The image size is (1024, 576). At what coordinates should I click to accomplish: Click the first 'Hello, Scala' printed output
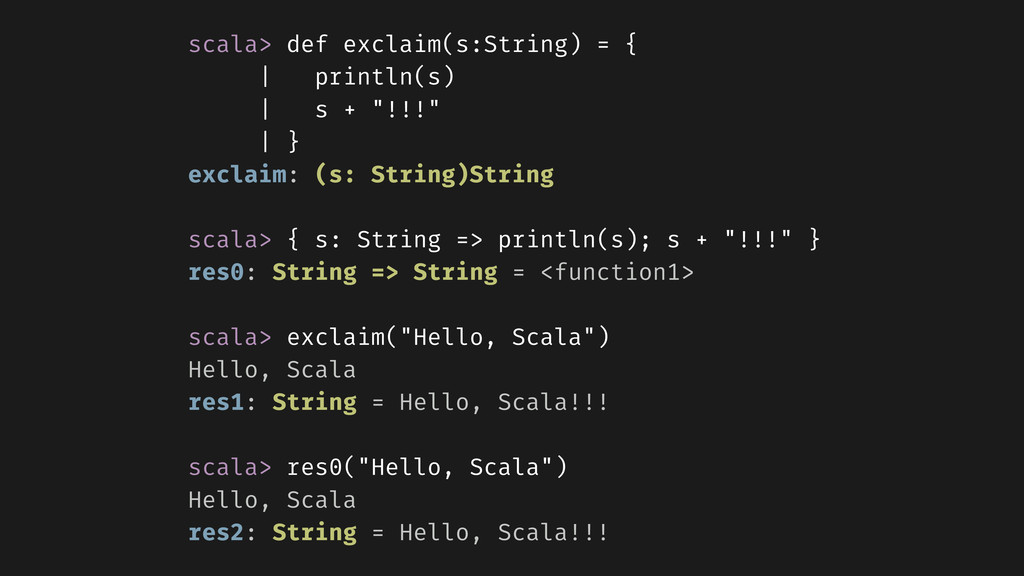click(x=272, y=370)
